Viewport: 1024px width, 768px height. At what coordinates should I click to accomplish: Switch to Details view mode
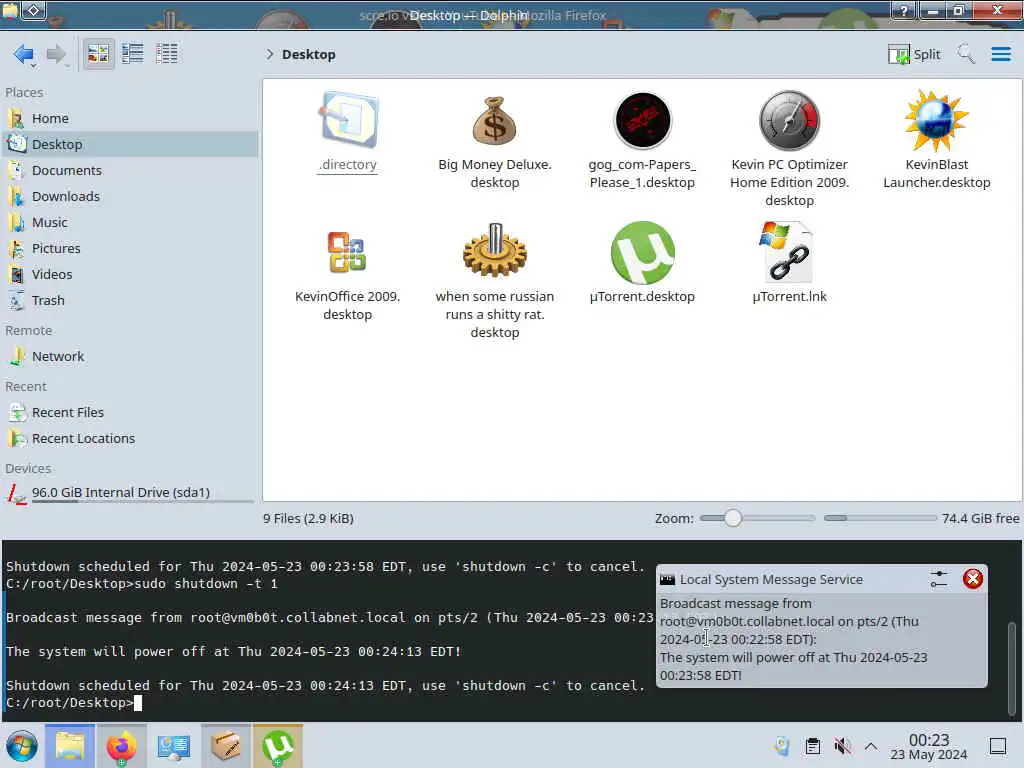tap(167, 54)
